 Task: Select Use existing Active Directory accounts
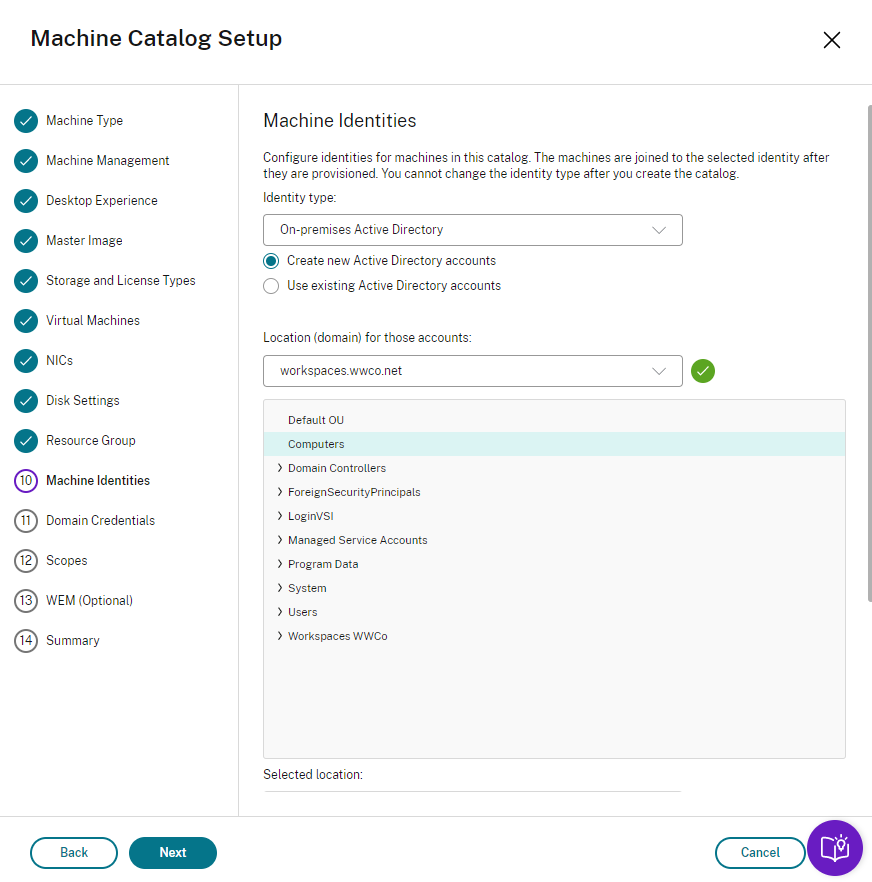tap(271, 286)
